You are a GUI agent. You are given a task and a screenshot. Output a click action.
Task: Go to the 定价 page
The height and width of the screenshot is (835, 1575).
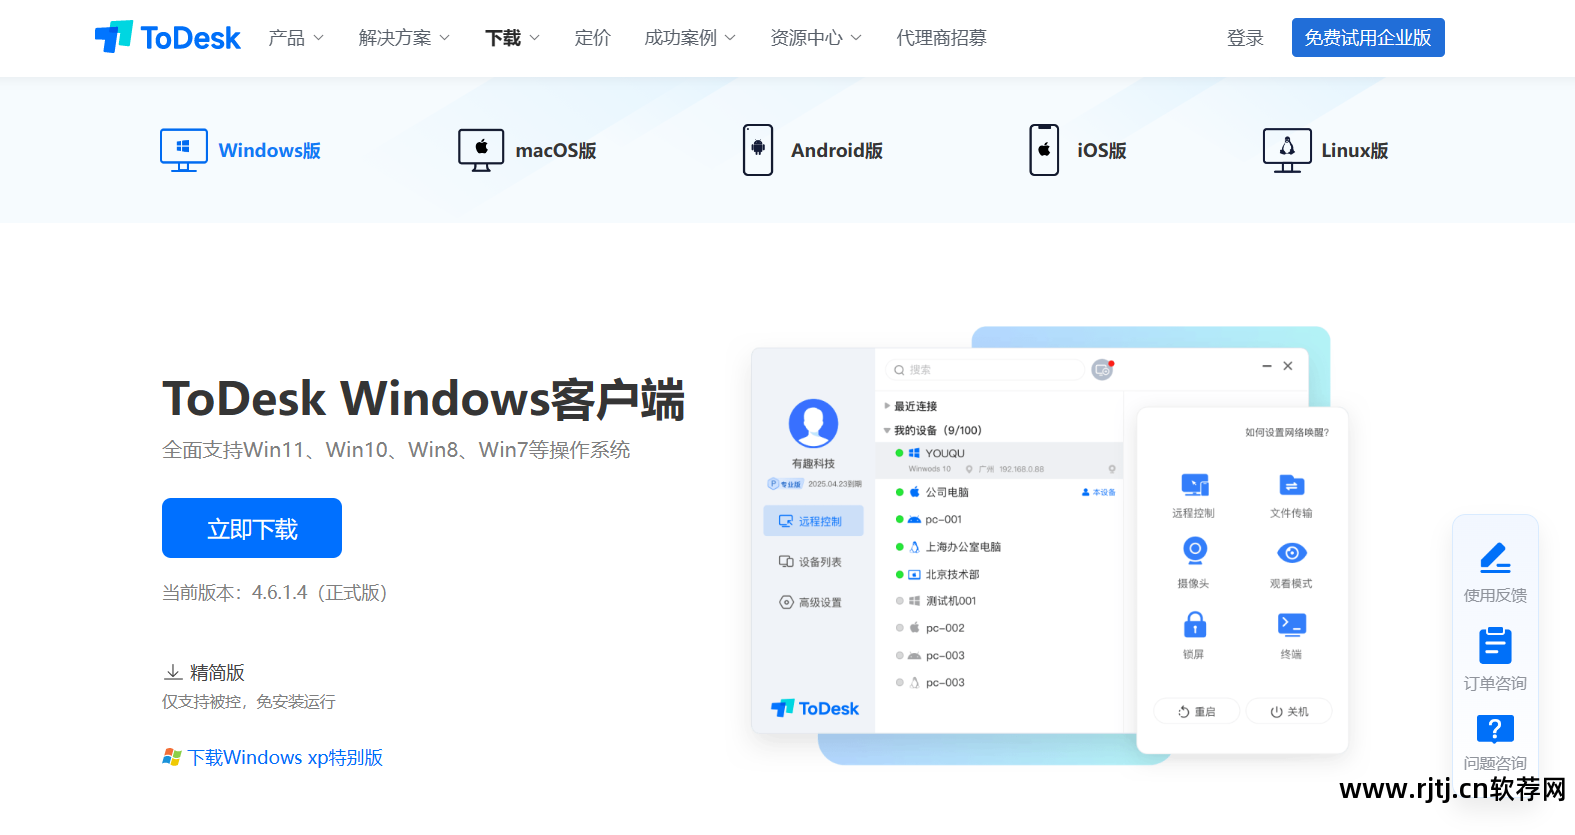(x=592, y=38)
